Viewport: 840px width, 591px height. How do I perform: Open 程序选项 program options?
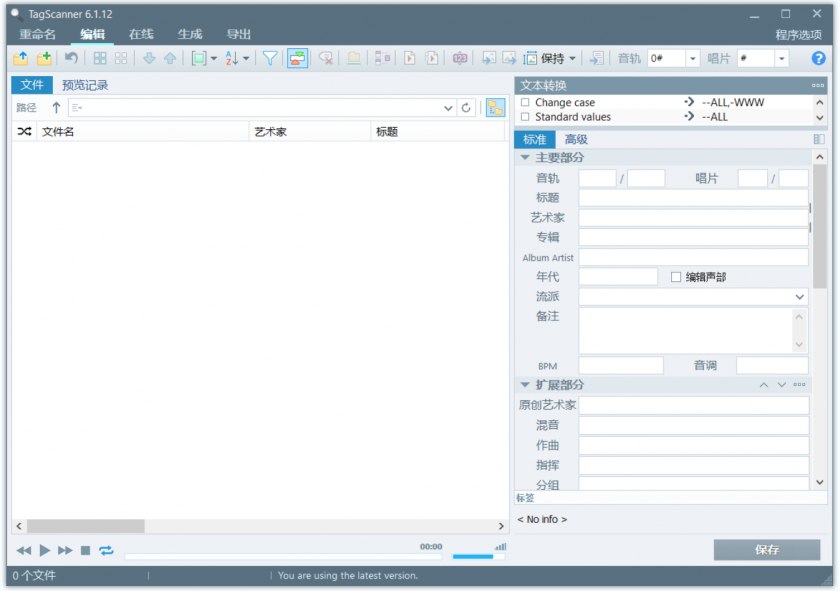tap(798, 35)
